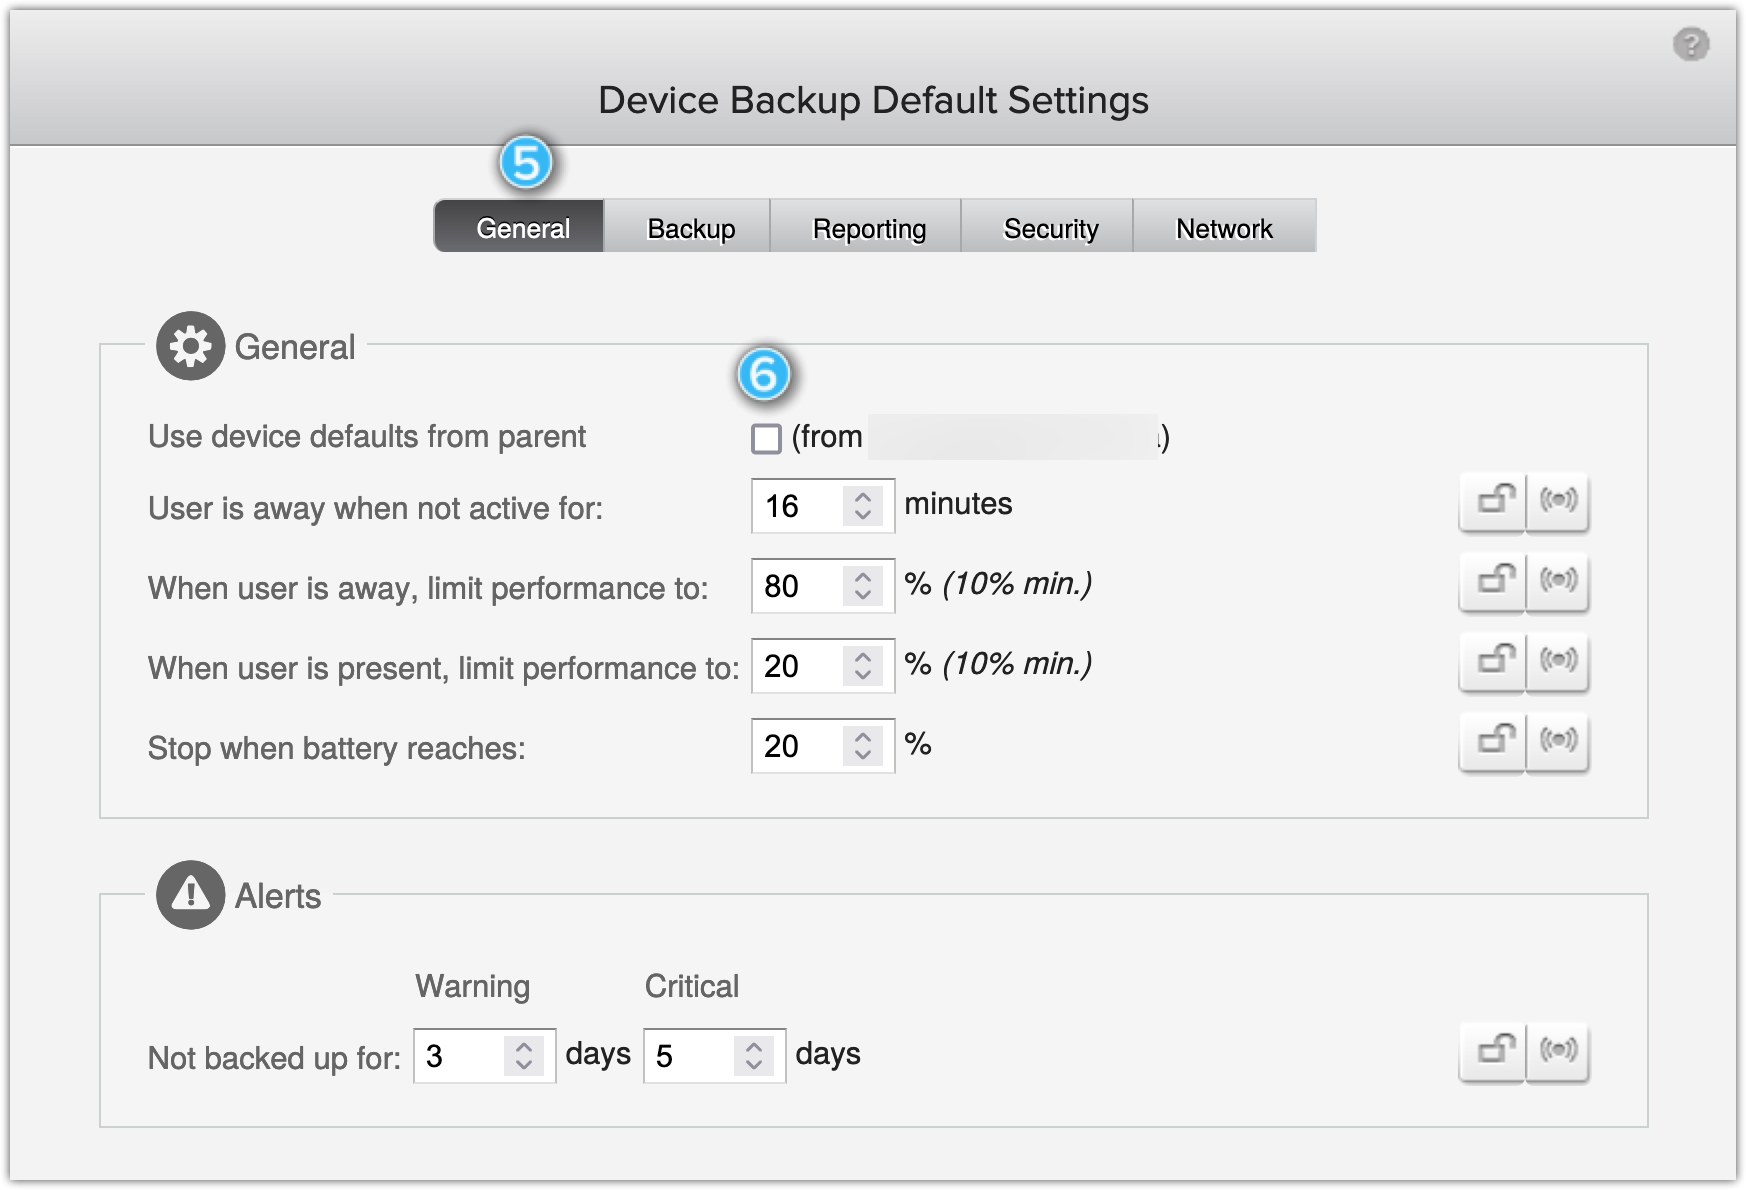
Task: Open the Reporting tab
Action: click(x=866, y=226)
